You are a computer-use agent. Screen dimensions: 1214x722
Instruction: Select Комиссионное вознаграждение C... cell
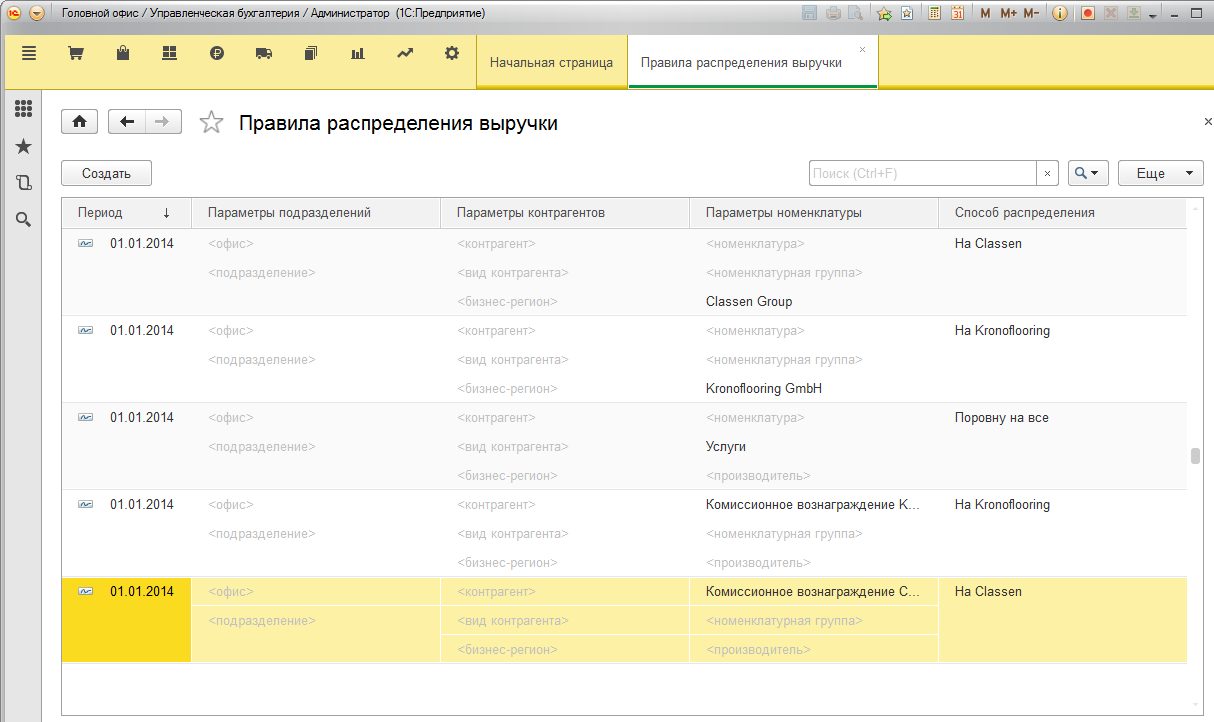(814, 591)
